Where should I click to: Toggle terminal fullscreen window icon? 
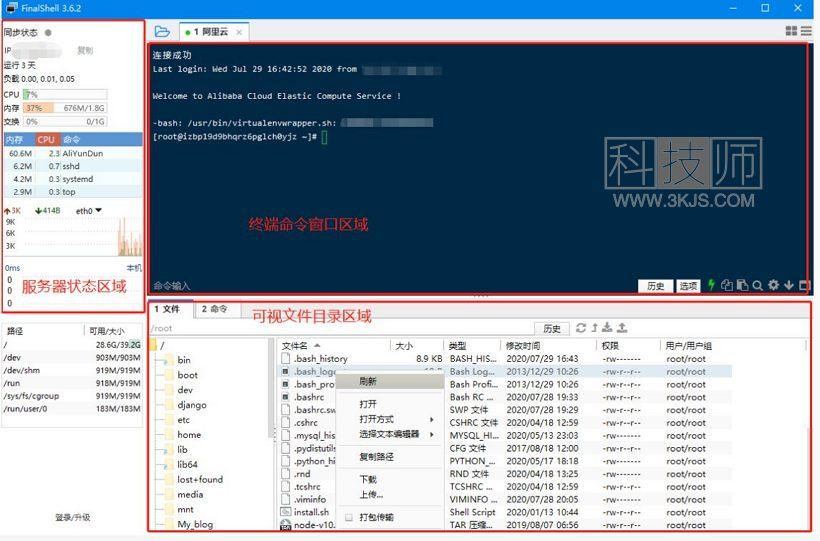(804, 285)
